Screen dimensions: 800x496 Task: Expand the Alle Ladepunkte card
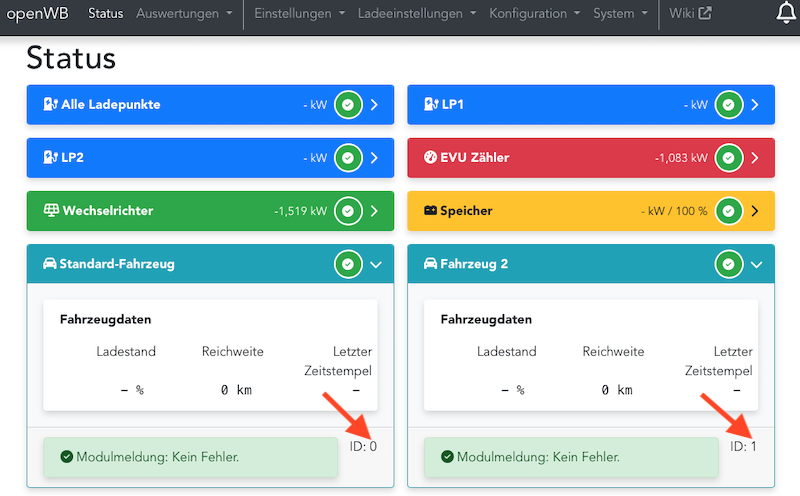tap(374, 105)
